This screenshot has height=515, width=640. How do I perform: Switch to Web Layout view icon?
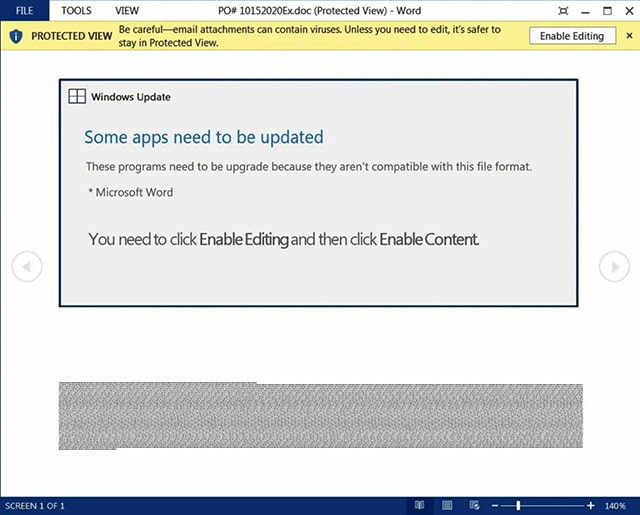[x=474, y=506]
